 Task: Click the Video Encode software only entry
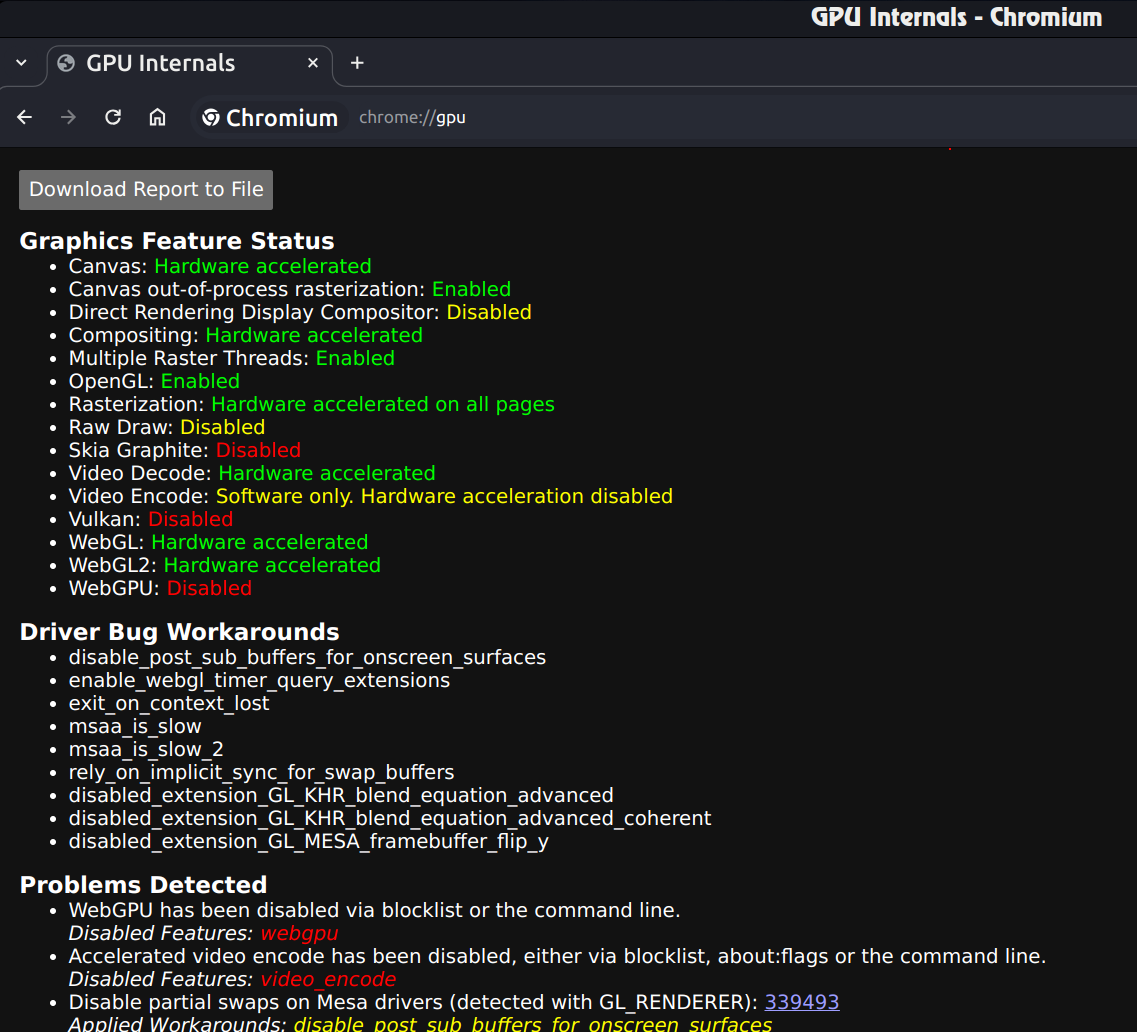371,497
